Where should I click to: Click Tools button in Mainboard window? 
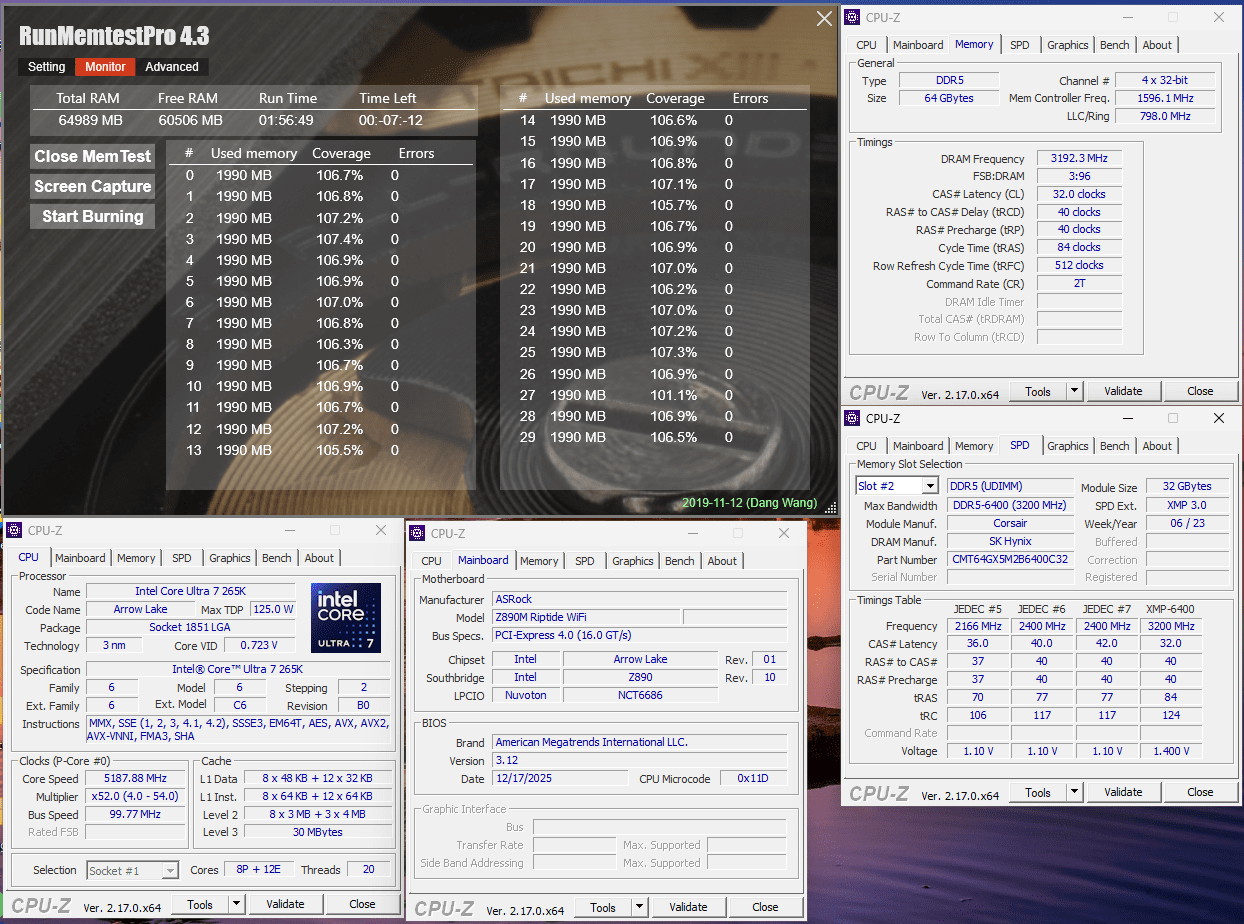pyautogui.click(x=603, y=907)
